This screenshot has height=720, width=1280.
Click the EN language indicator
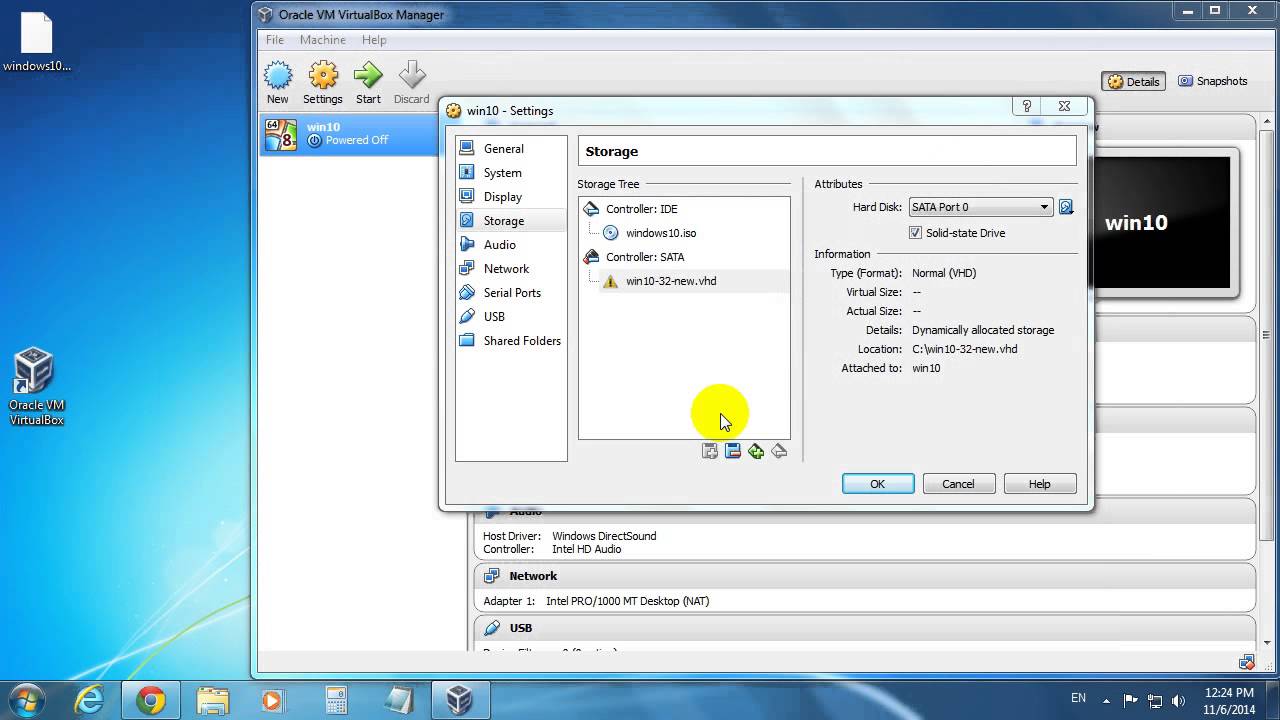click(x=1078, y=698)
